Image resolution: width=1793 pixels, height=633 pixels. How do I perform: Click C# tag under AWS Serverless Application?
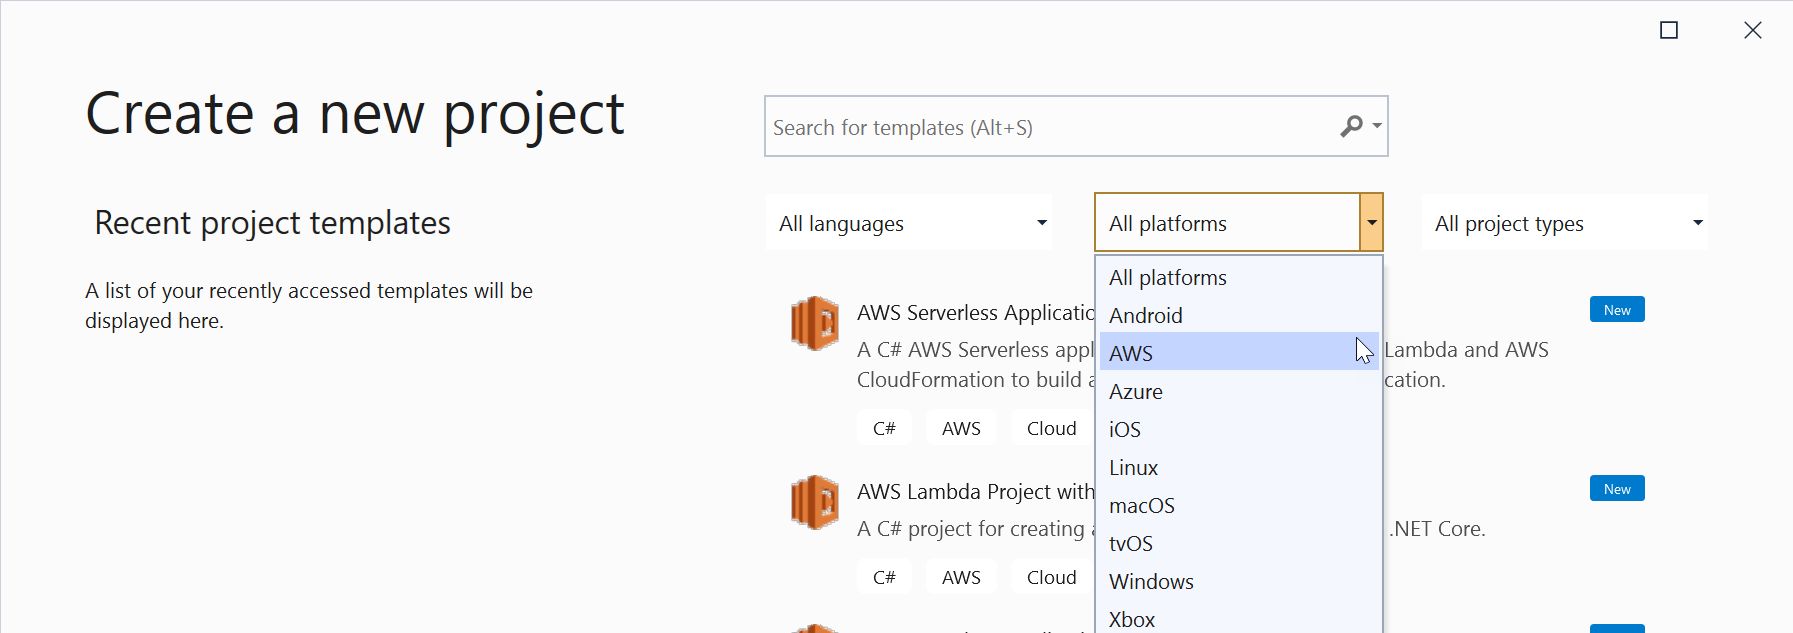[x=884, y=428]
